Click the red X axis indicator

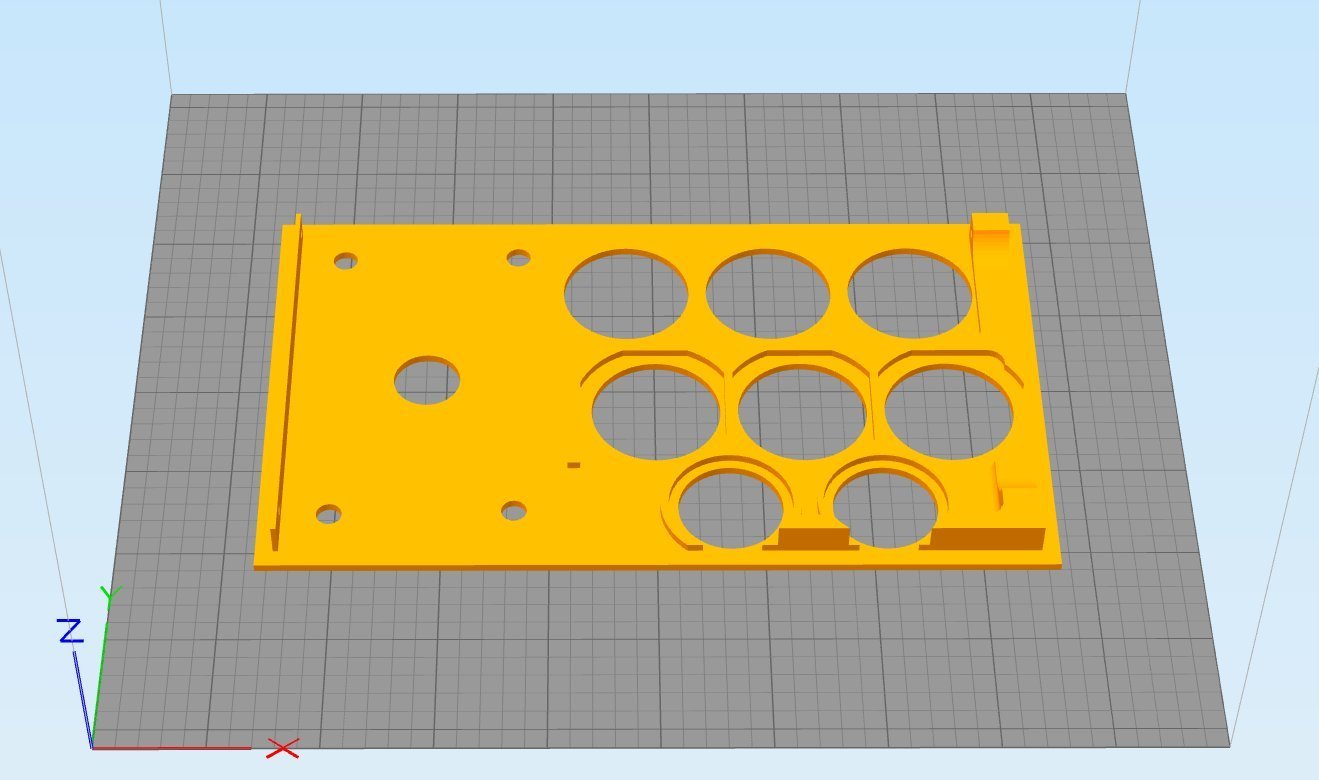(x=282, y=747)
